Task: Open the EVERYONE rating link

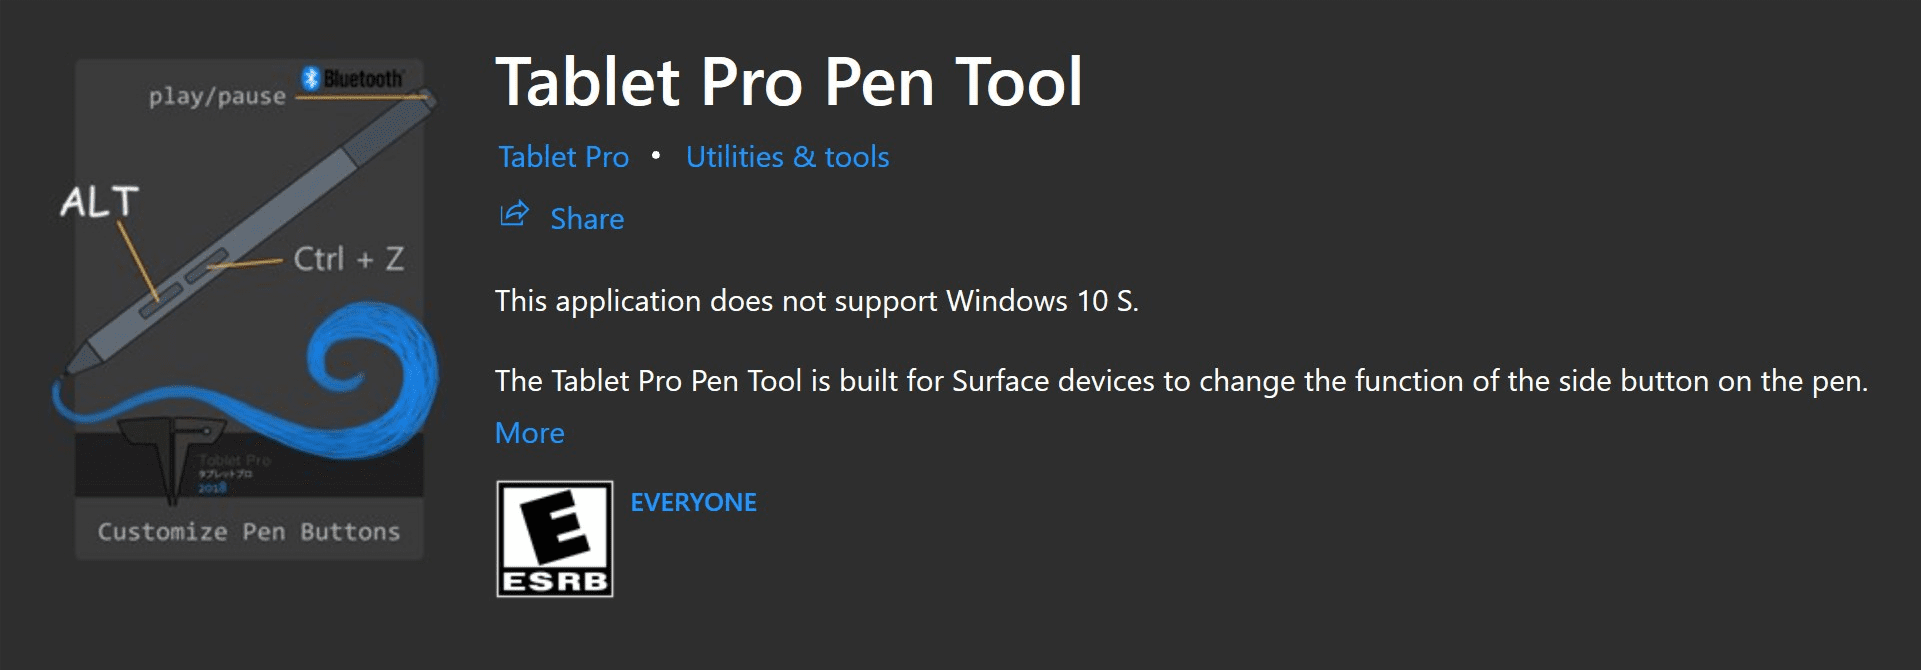Action: tap(693, 502)
